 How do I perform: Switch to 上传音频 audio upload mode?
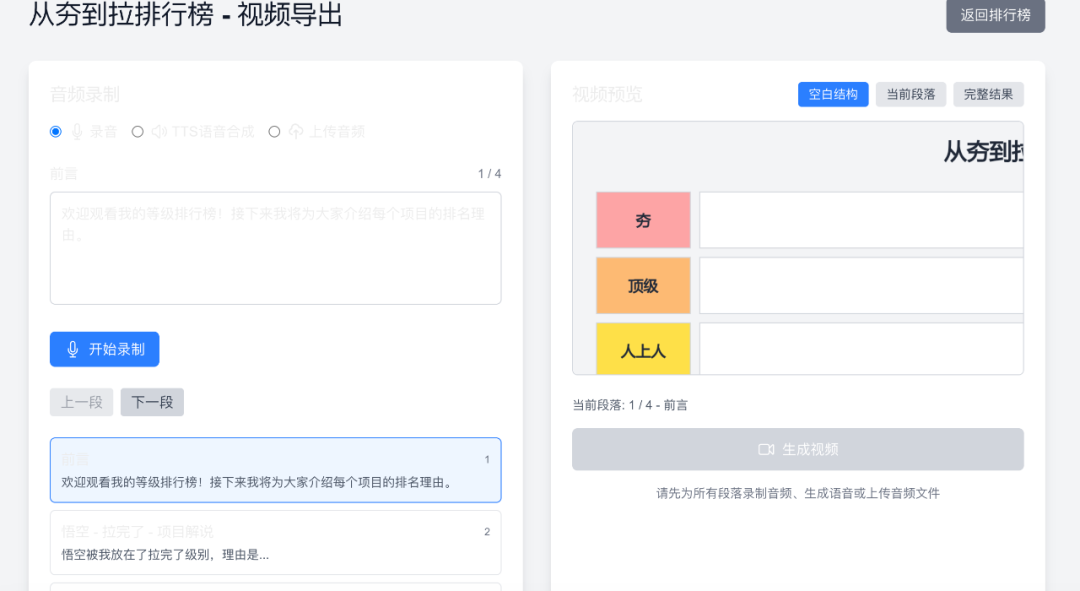273,131
